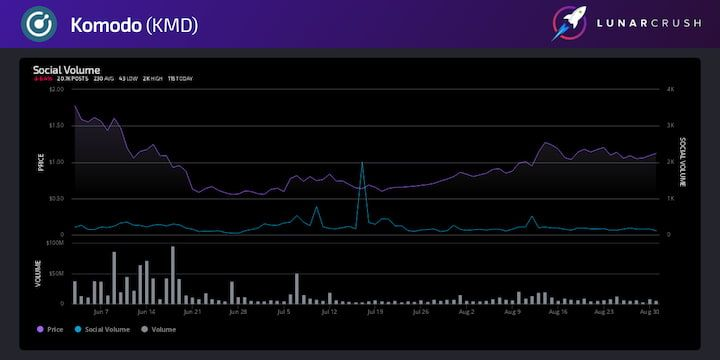Click the 3K social volume axis label
The image size is (720, 360).
point(670,125)
